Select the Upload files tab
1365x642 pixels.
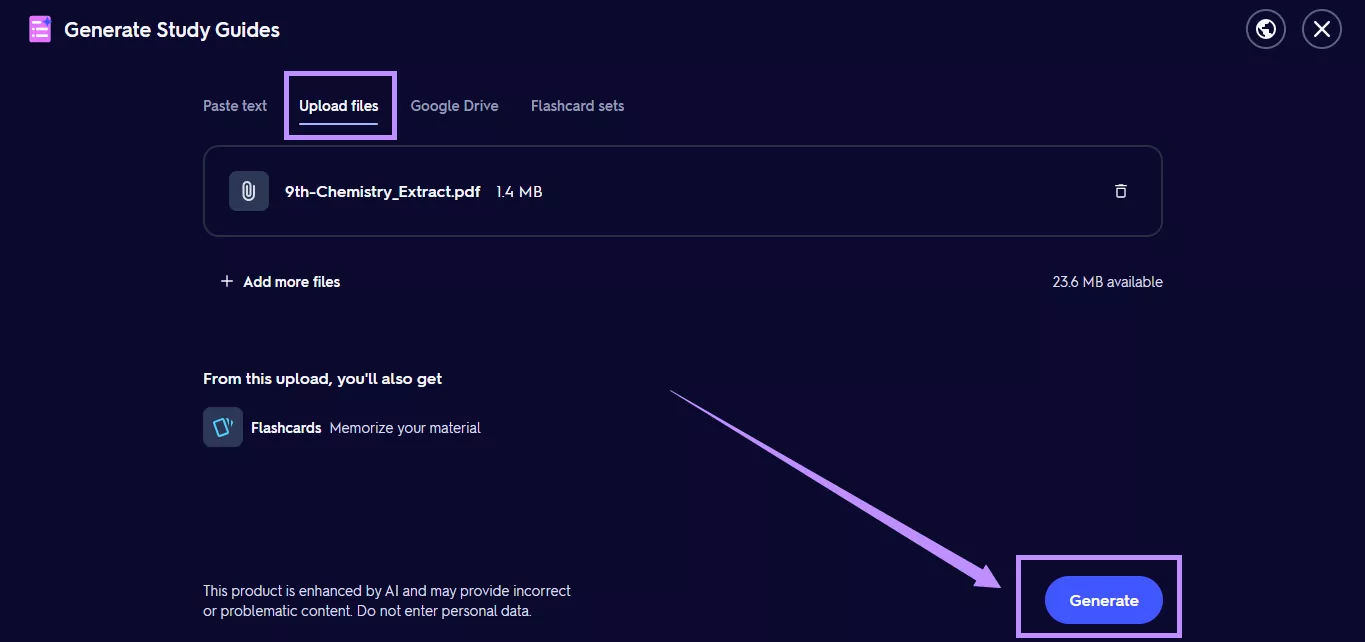[339, 106]
